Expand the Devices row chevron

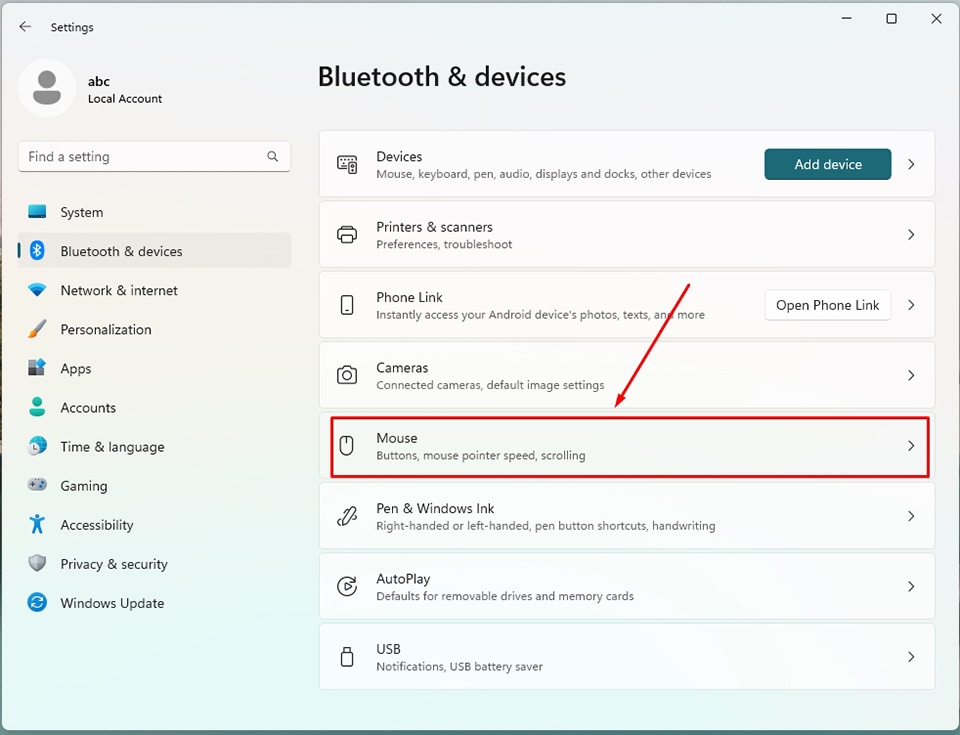pos(911,164)
